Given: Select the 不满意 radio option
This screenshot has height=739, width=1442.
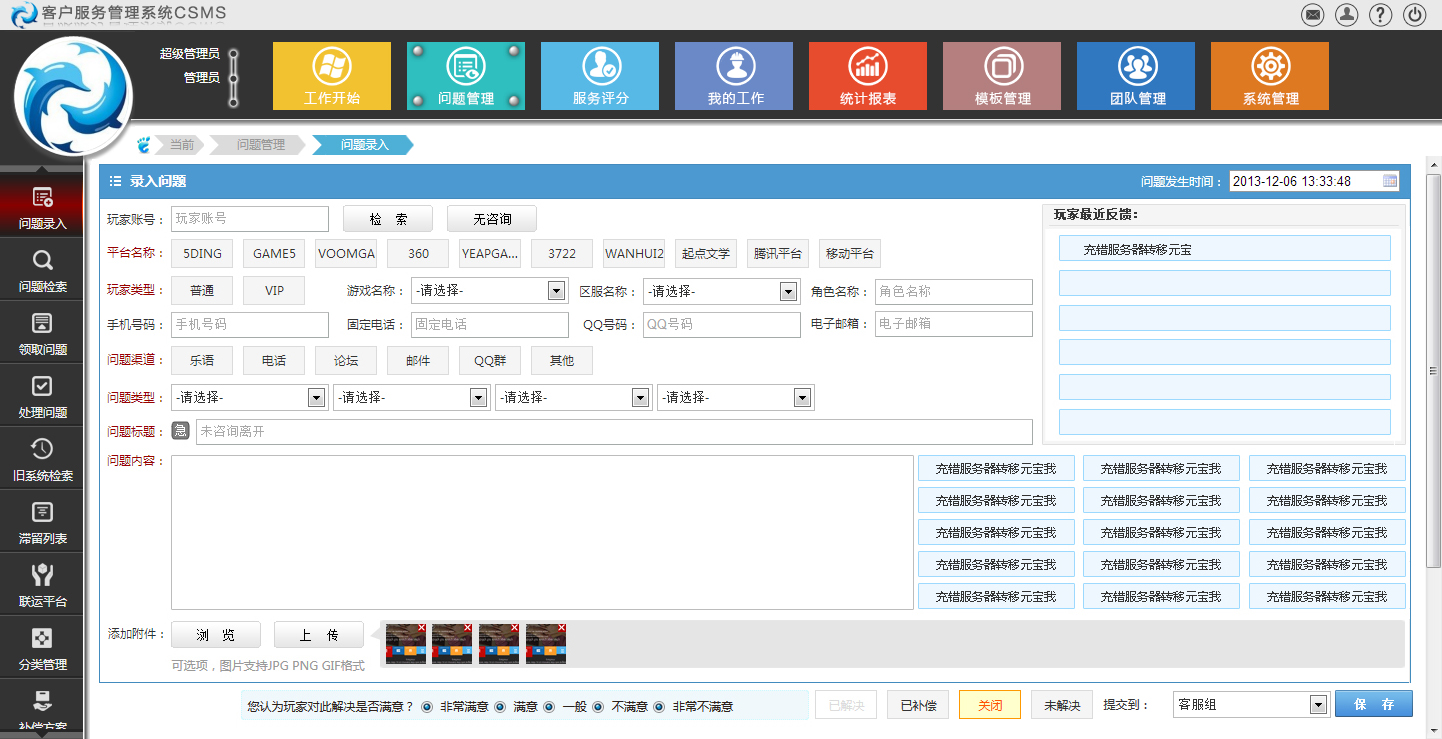Looking at the screenshot, I should [x=598, y=706].
